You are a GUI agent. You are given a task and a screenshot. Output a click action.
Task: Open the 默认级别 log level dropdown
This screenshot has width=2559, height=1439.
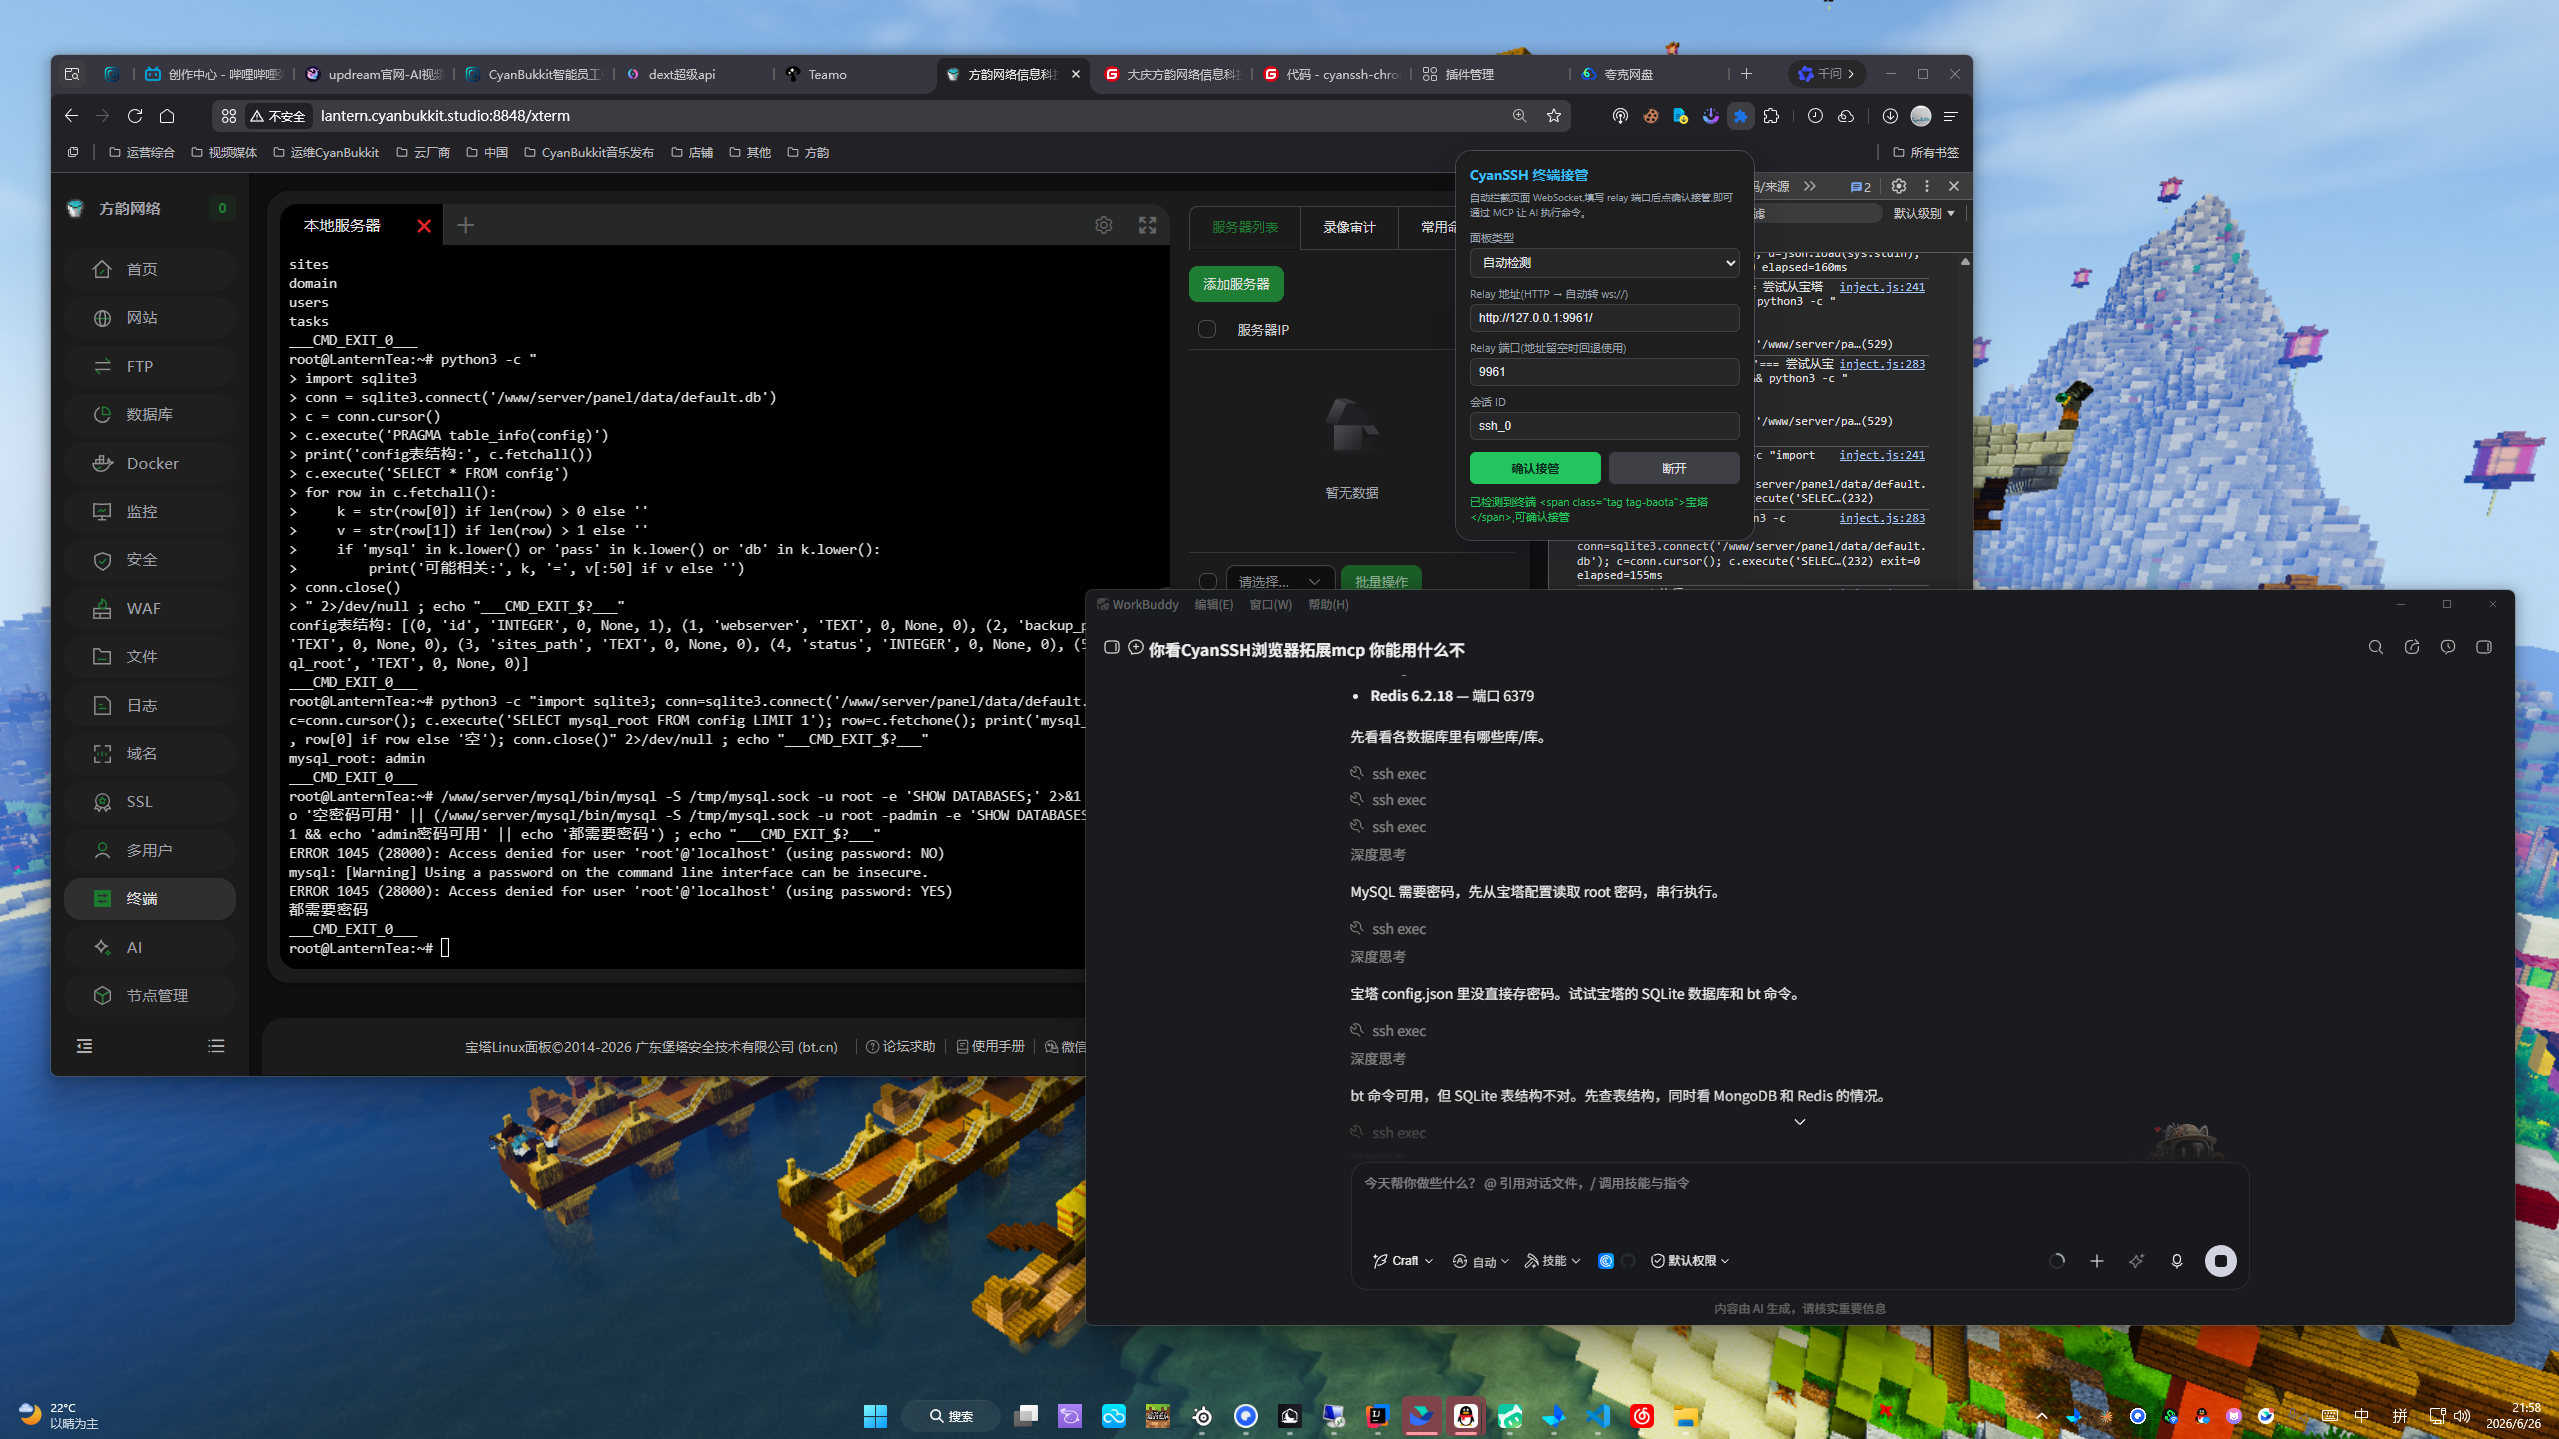pos(1924,213)
